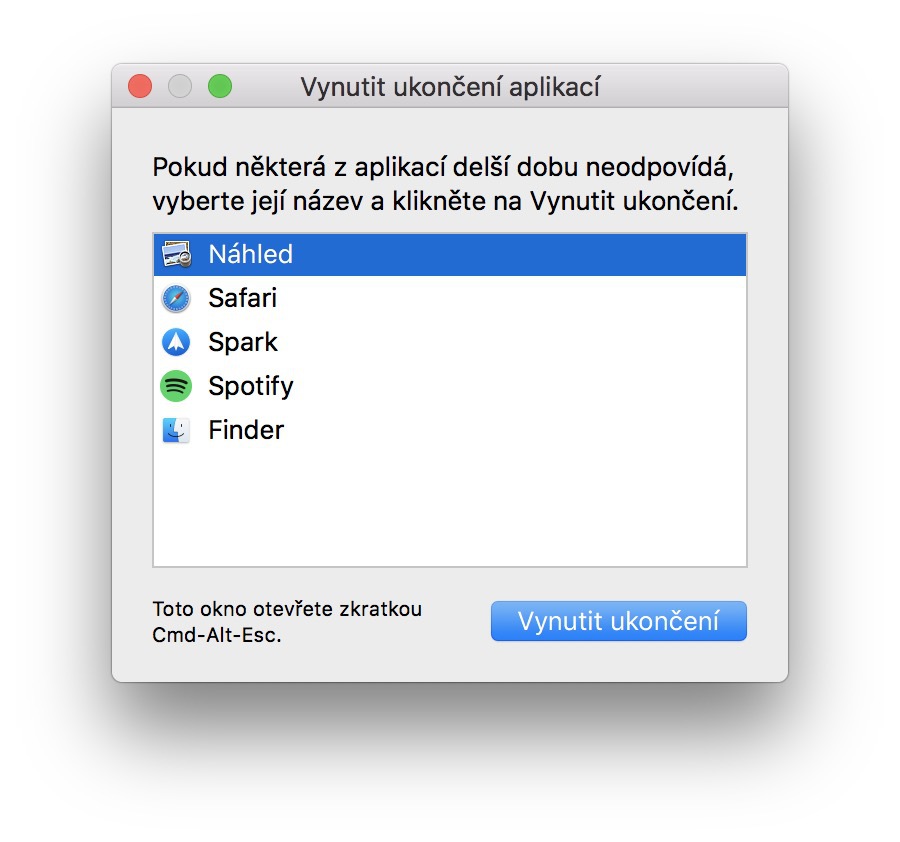The image size is (900, 842).
Task: Click the blue Spark app icon
Action: coord(176,342)
